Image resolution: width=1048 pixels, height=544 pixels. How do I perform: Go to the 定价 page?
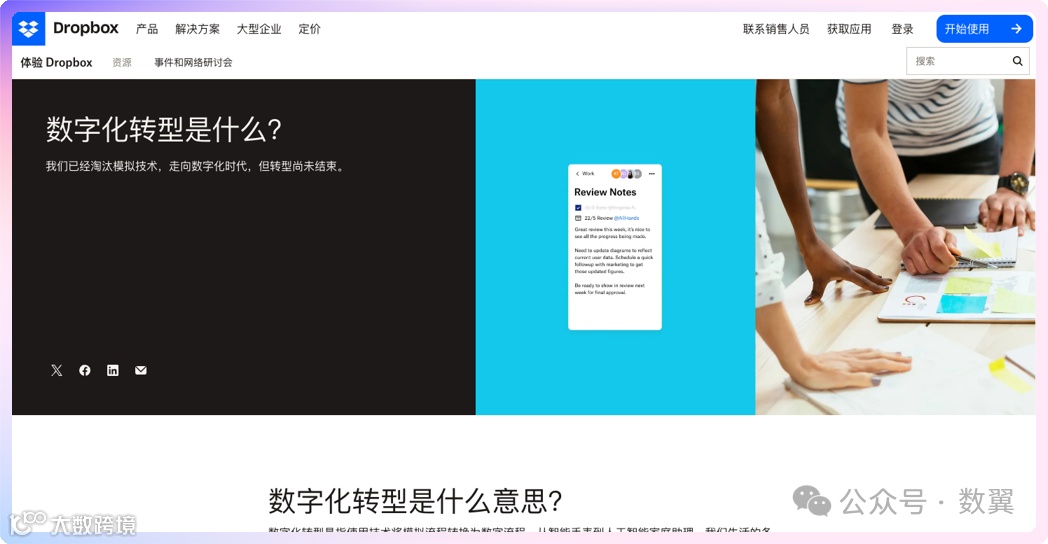point(309,29)
